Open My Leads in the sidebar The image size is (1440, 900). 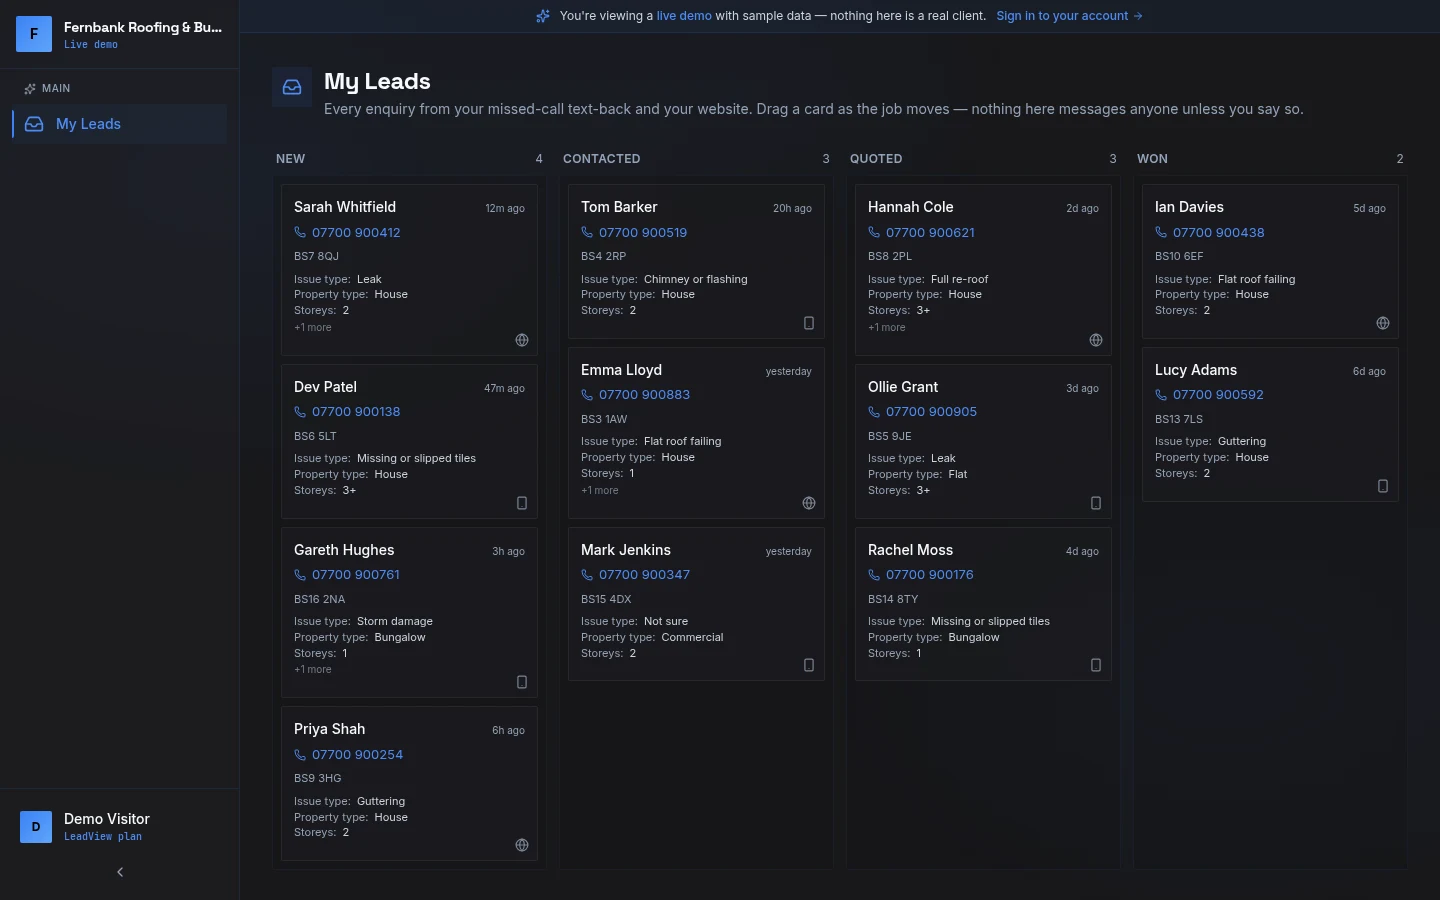(x=120, y=124)
